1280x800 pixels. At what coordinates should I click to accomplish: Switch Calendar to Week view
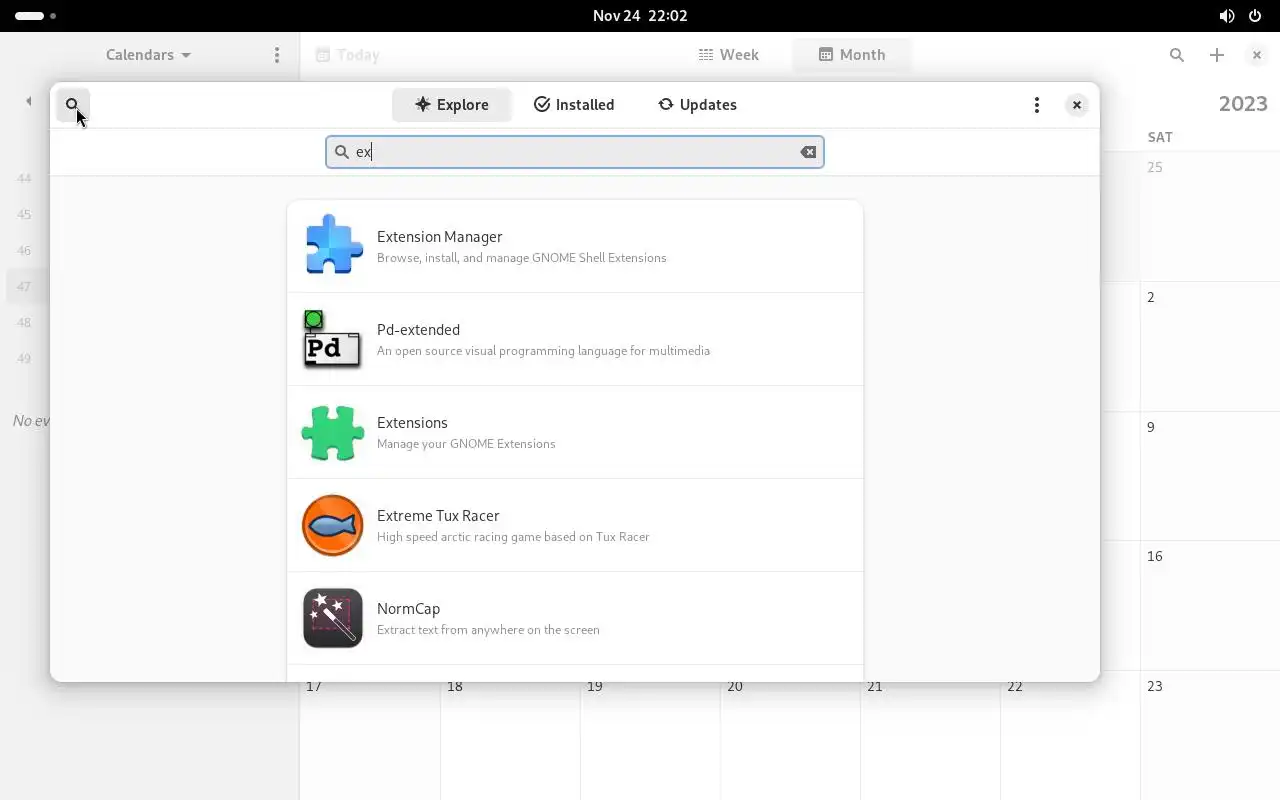point(728,55)
